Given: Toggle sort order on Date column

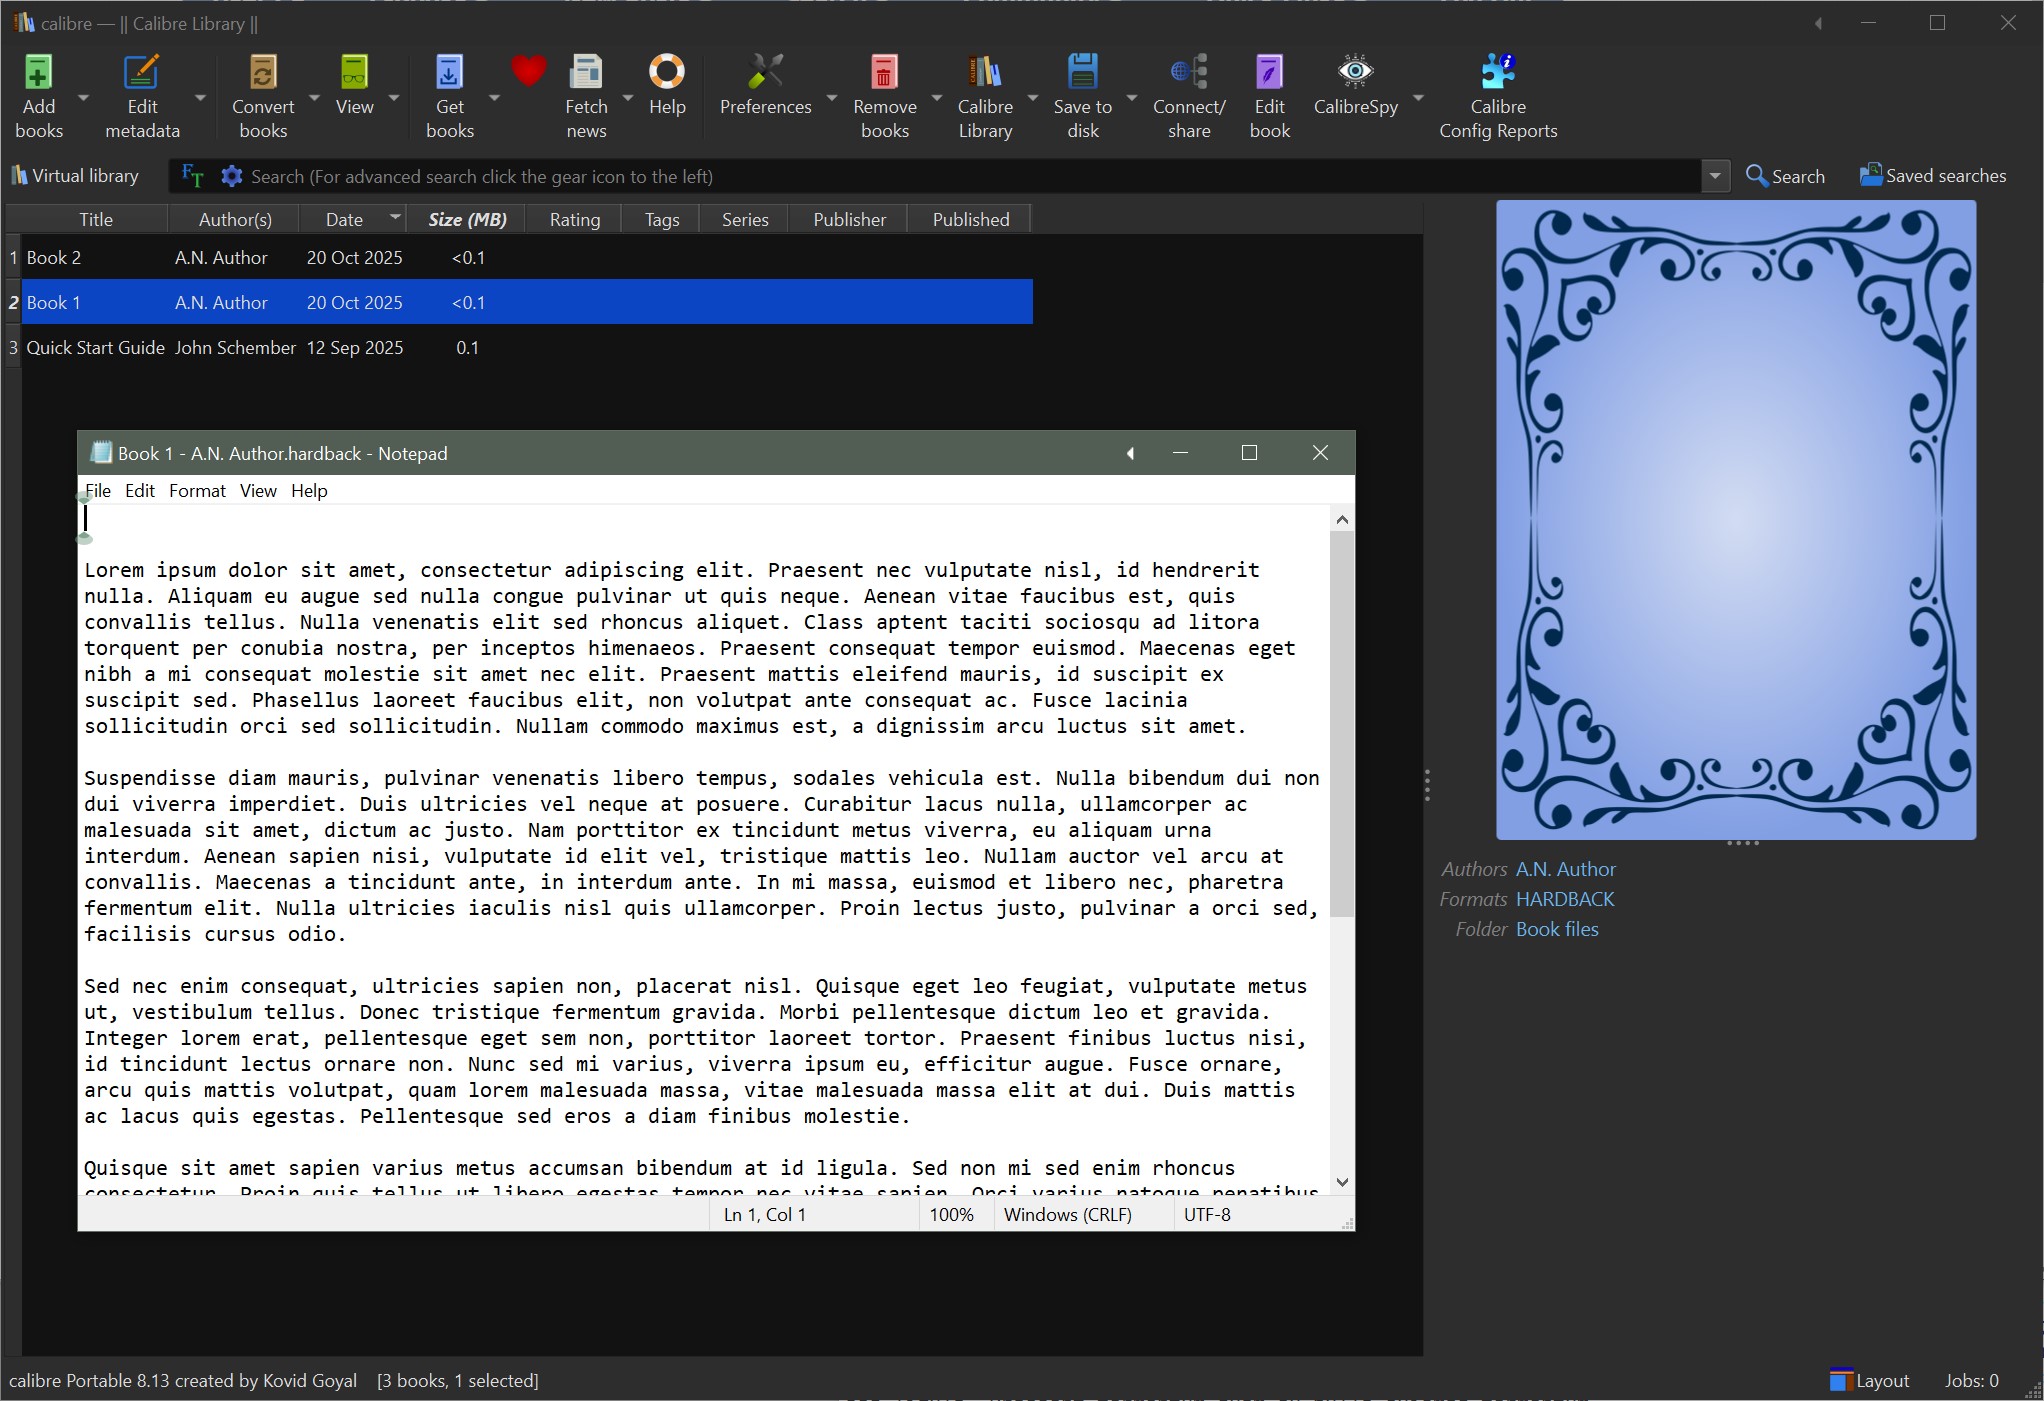Looking at the screenshot, I should (344, 219).
